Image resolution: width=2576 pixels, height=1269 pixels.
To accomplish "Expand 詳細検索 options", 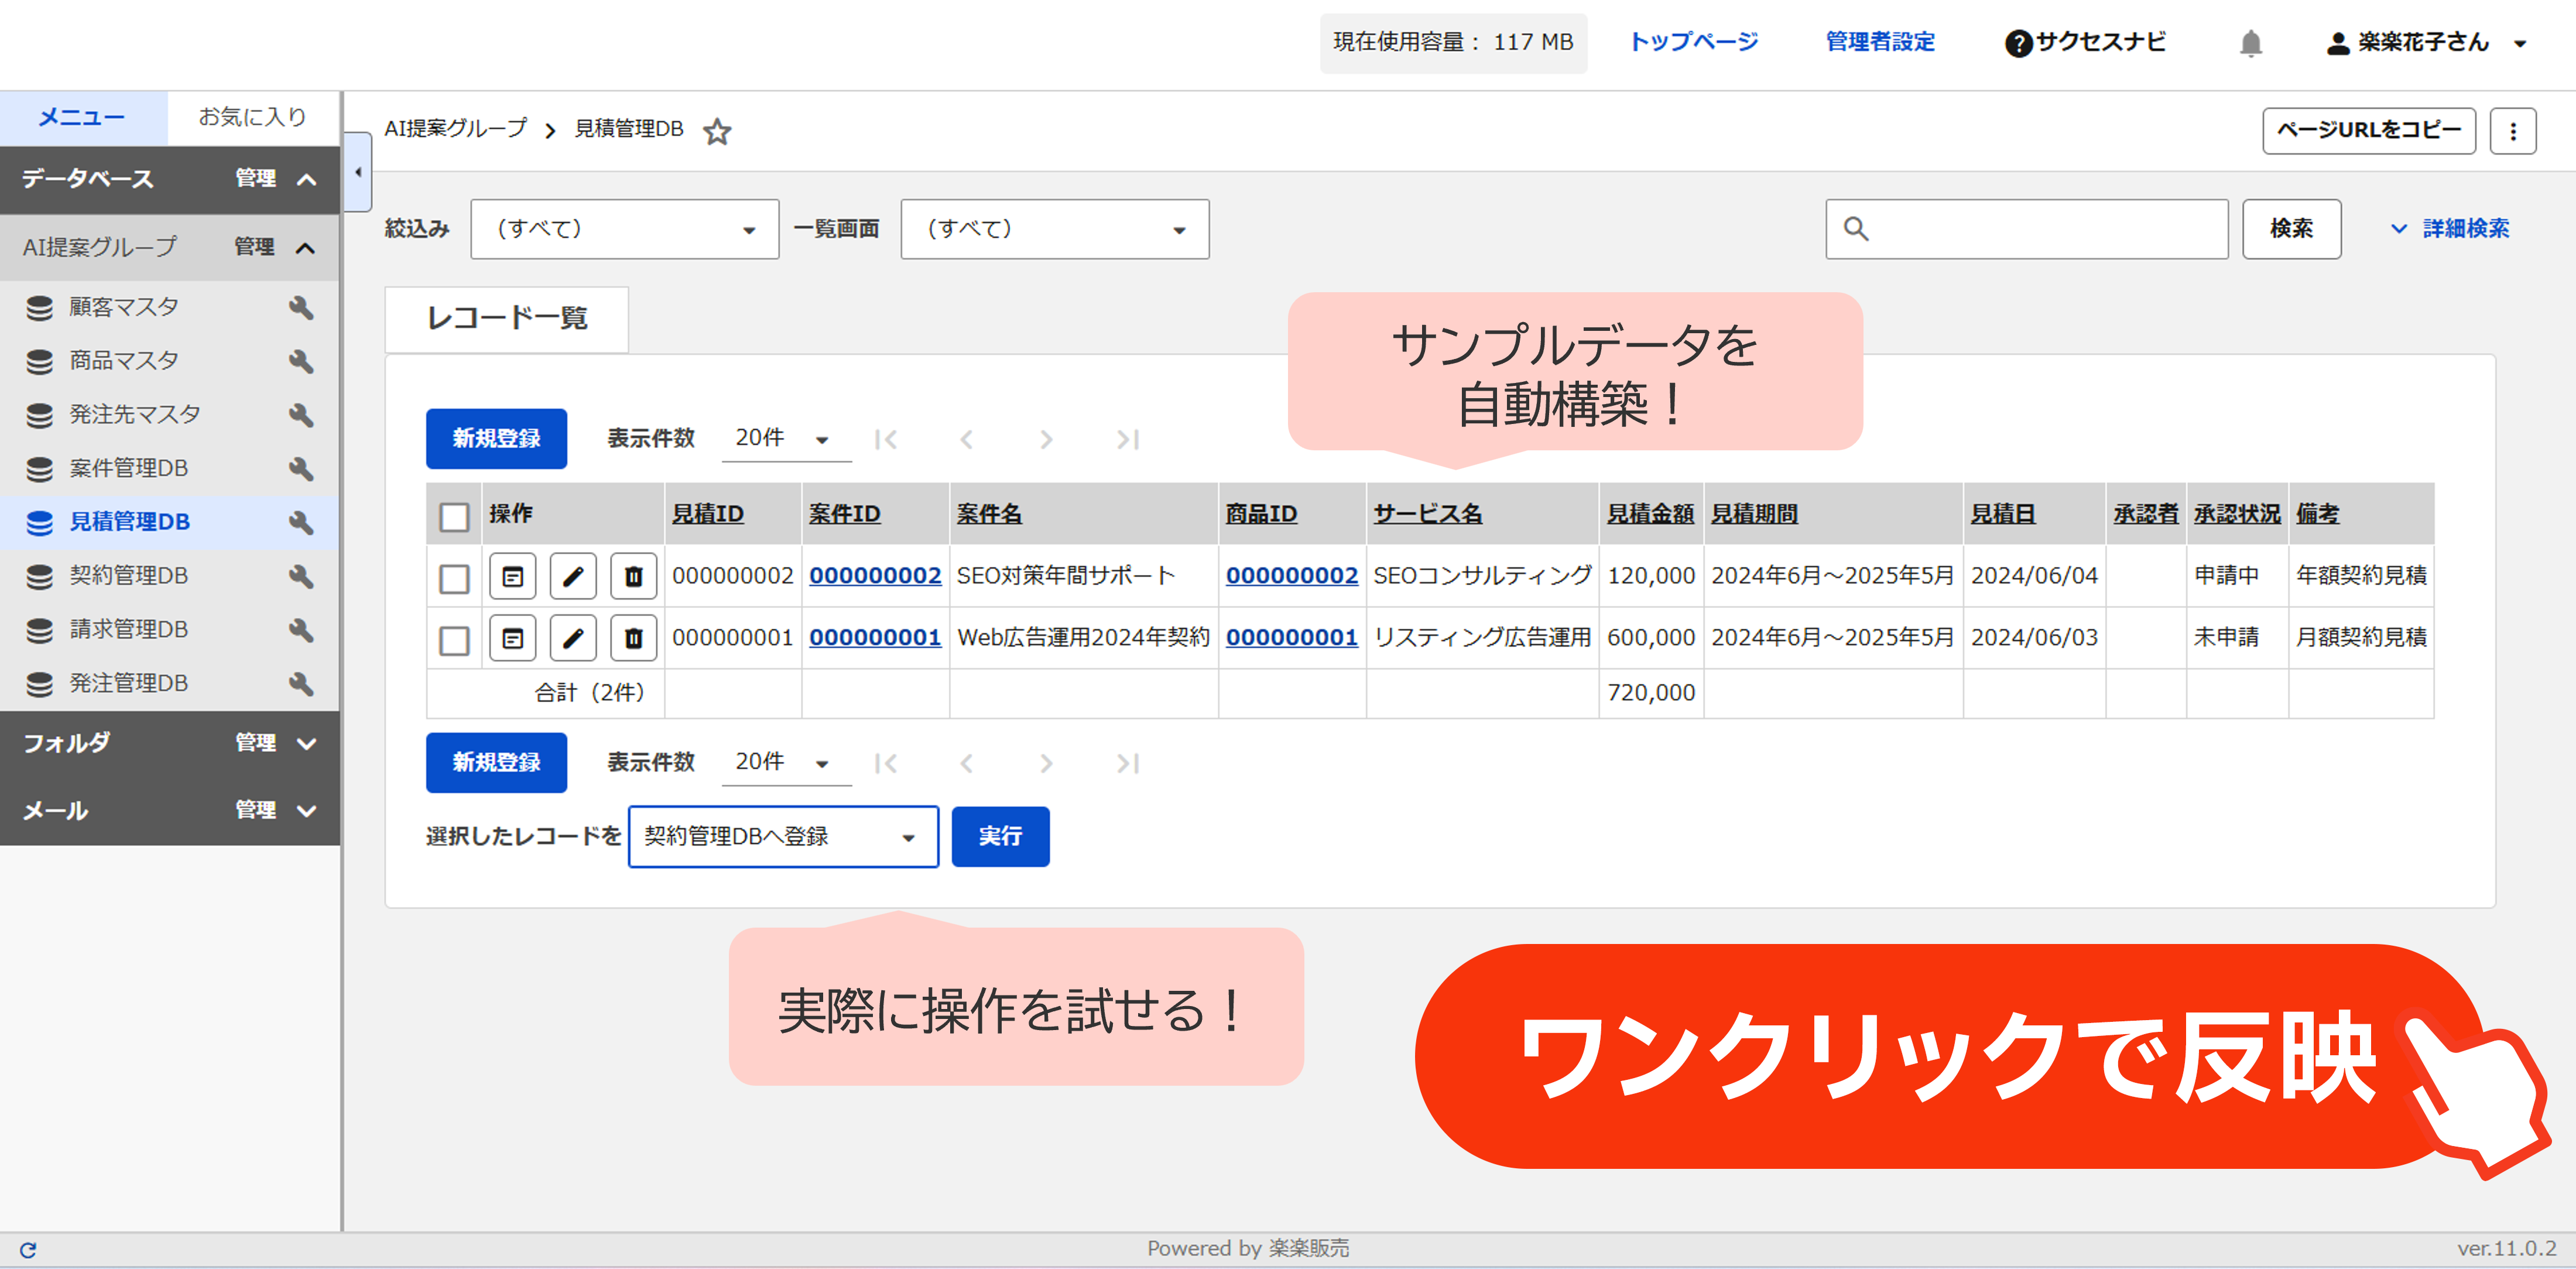I will [x=2449, y=229].
